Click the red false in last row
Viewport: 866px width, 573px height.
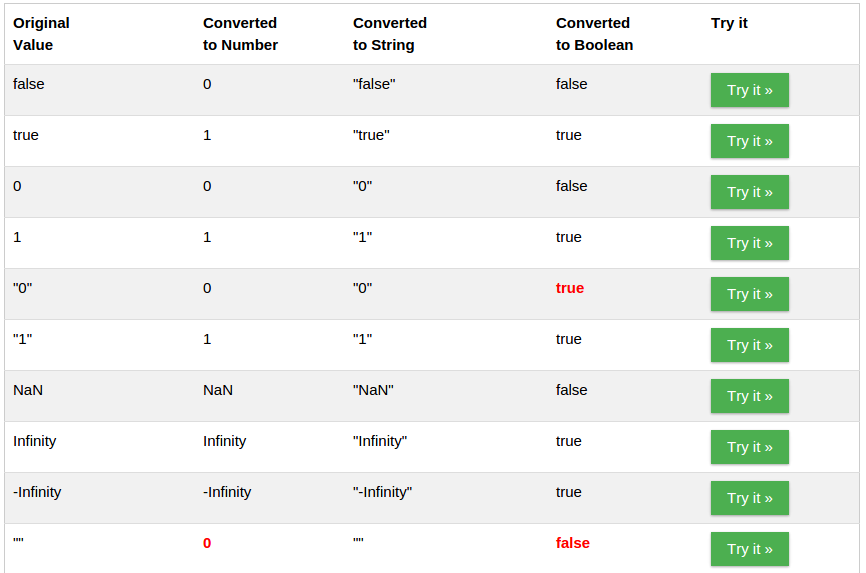coord(573,543)
